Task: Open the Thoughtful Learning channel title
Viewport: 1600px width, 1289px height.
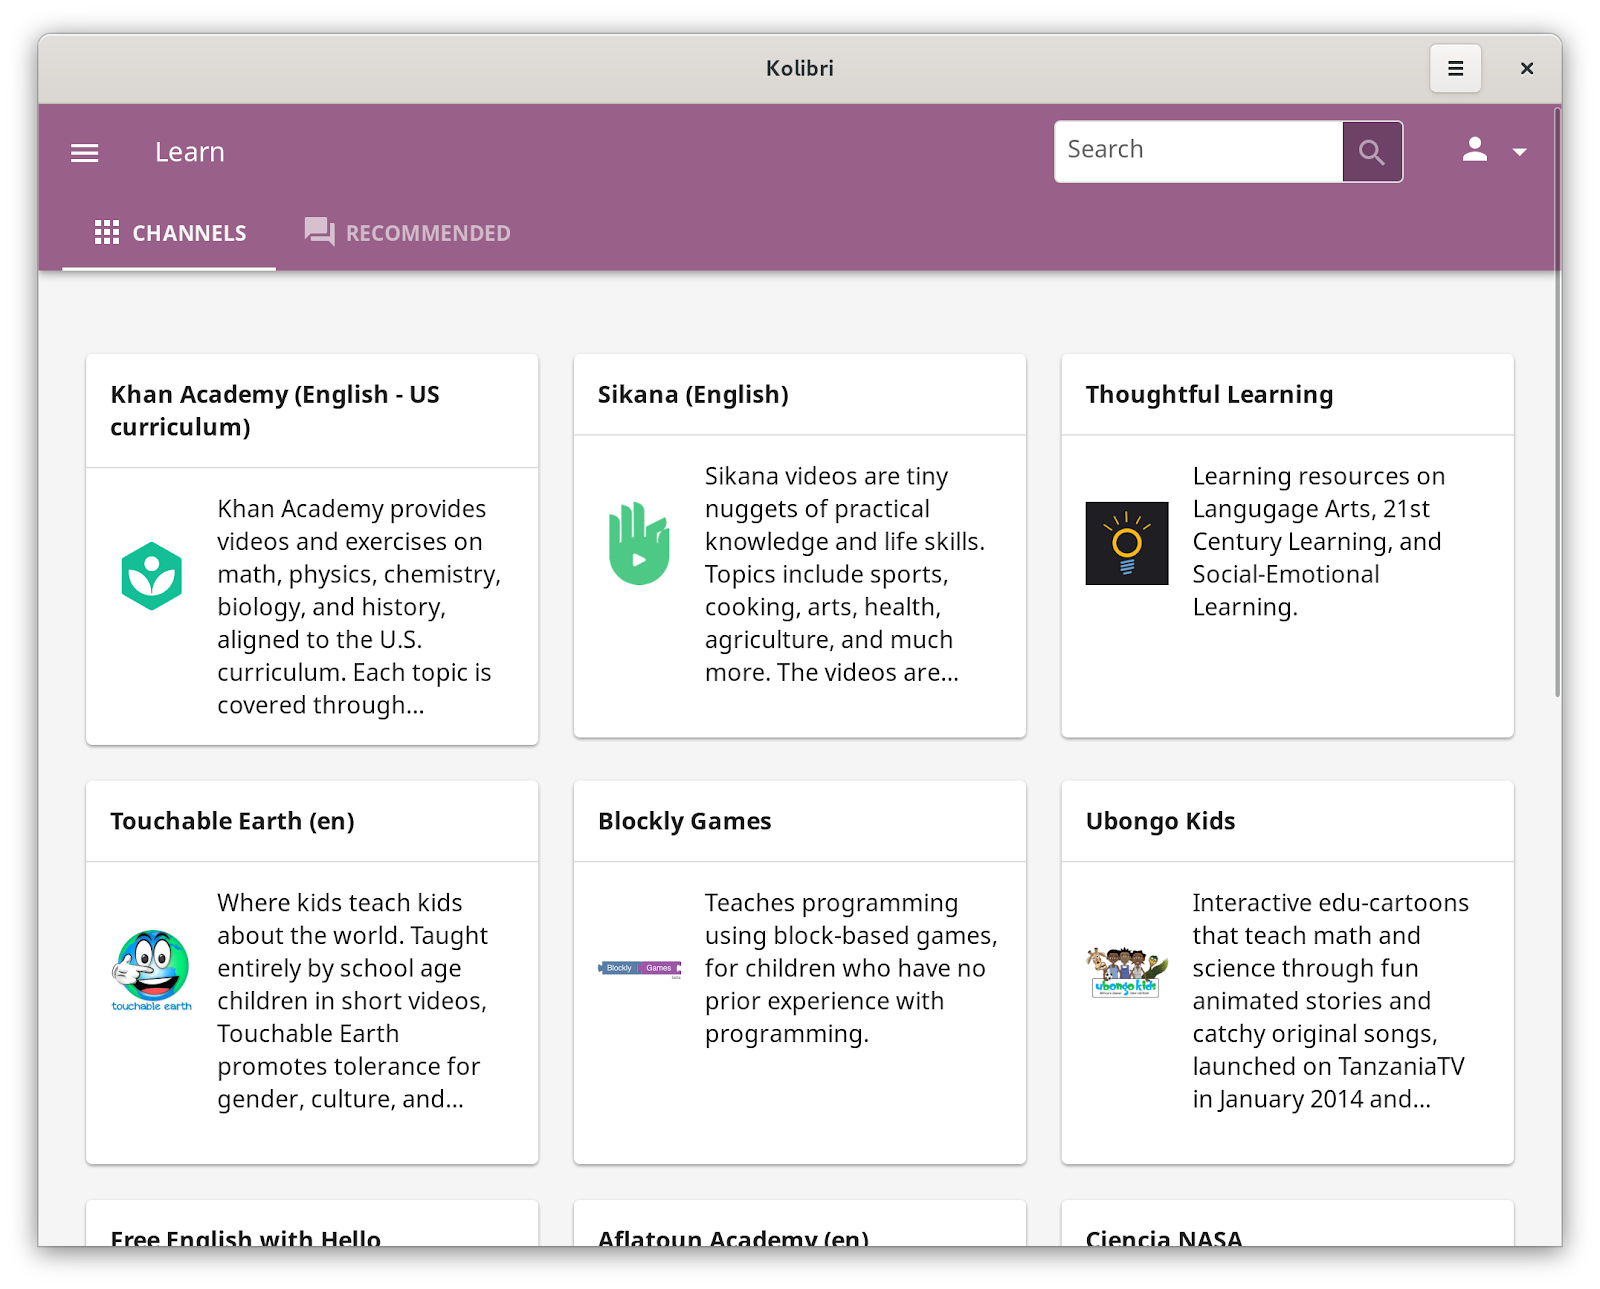Action: coord(1209,395)
